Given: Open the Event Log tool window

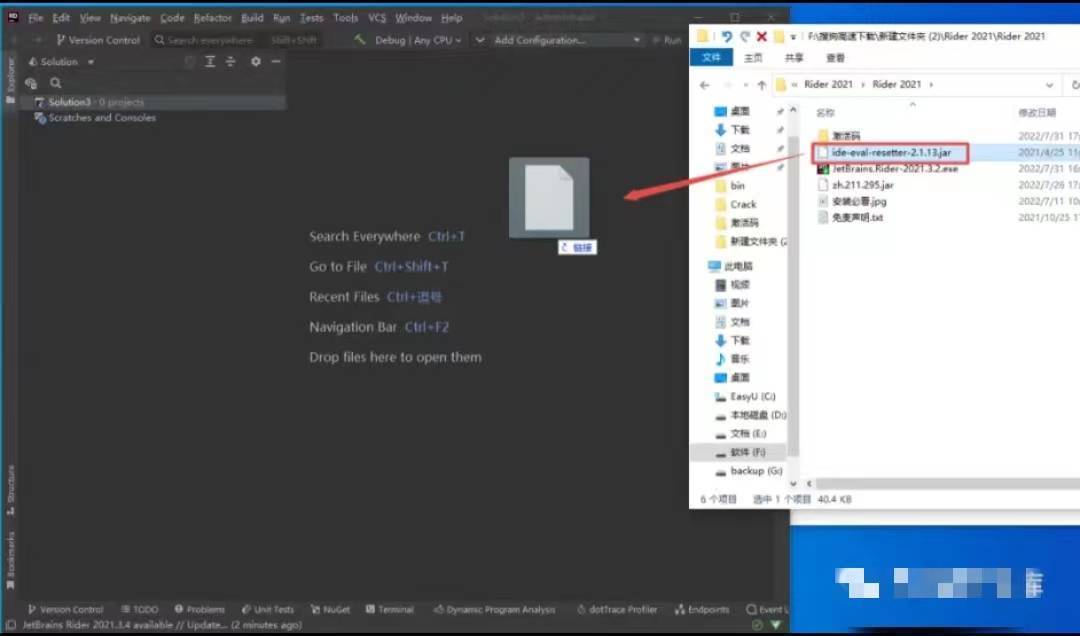Looking at the screenshot, I should (767, 610).
